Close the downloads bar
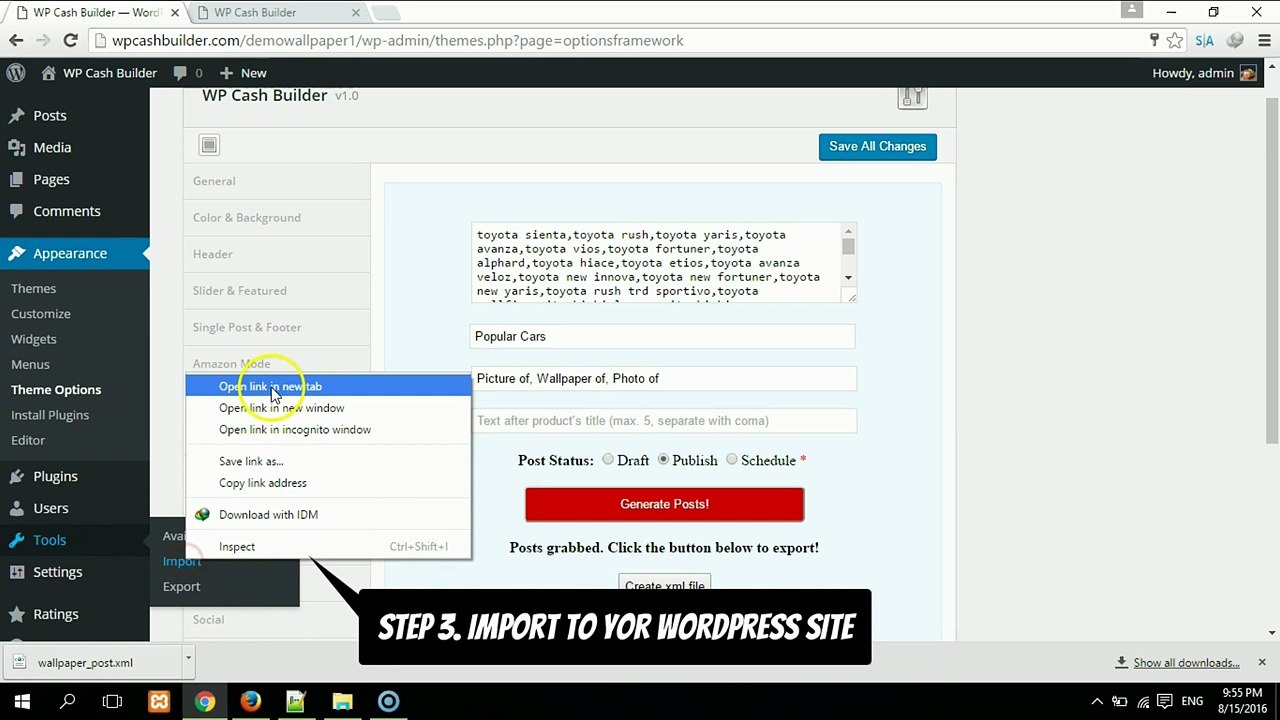Viewport: 1280px width, 720px height. tap(1262, 662)
